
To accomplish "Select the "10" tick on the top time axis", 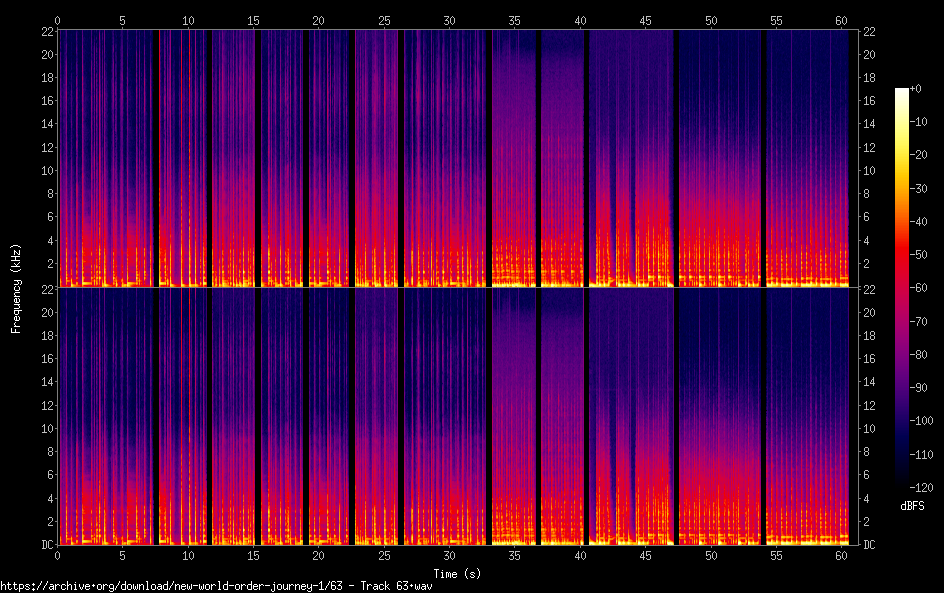I will coord(188,20).
